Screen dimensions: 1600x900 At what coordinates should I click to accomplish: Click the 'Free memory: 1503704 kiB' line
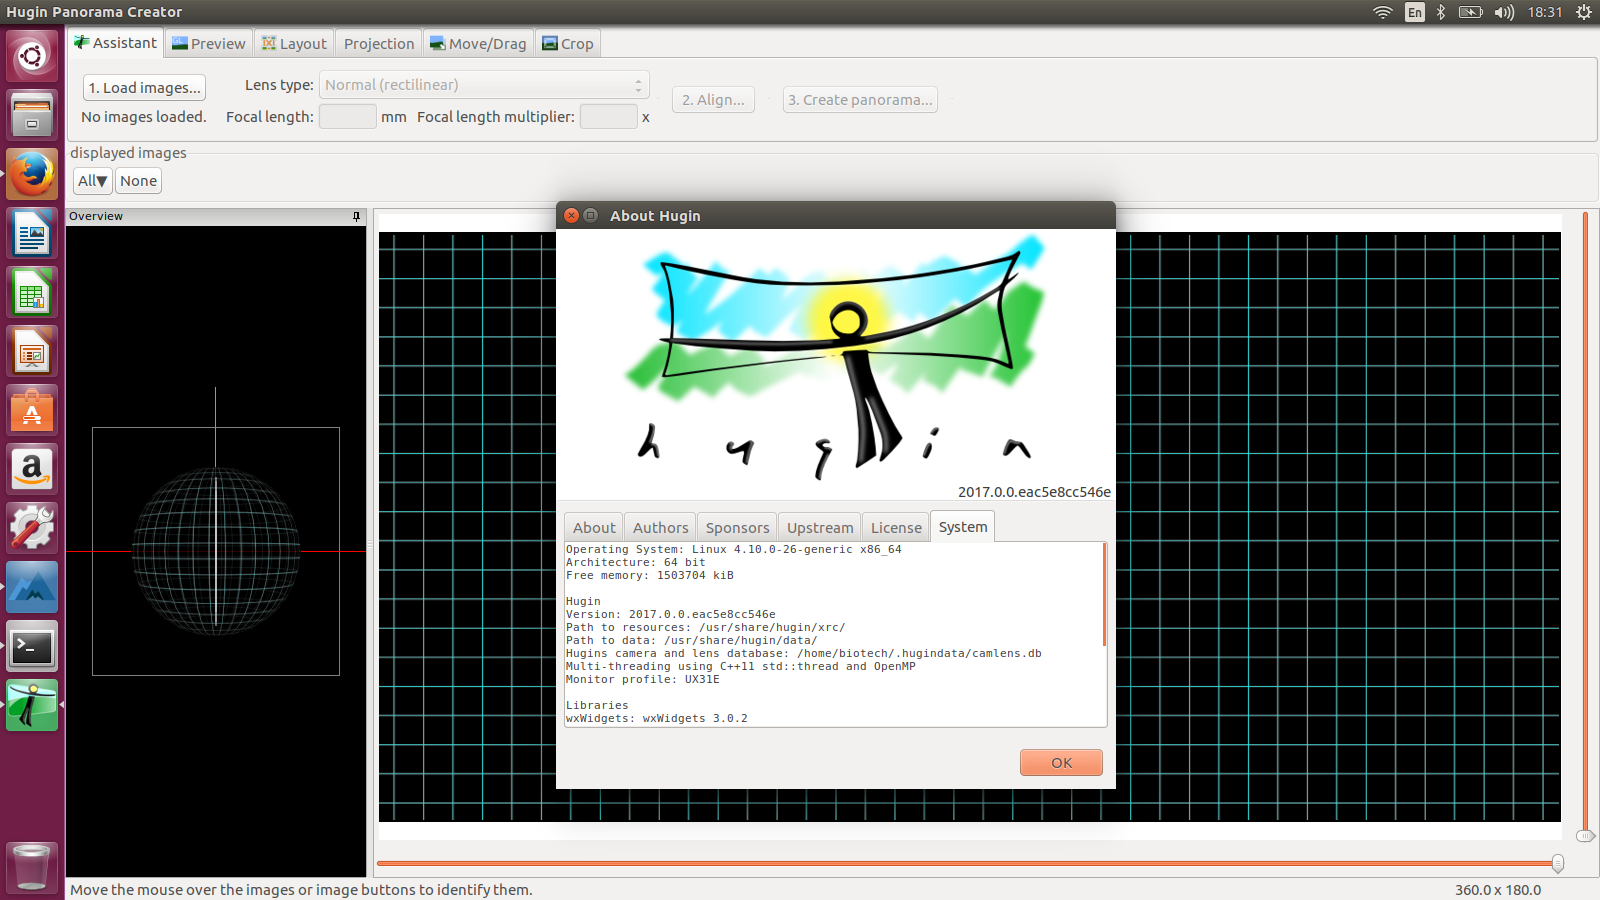coord(650,575)
